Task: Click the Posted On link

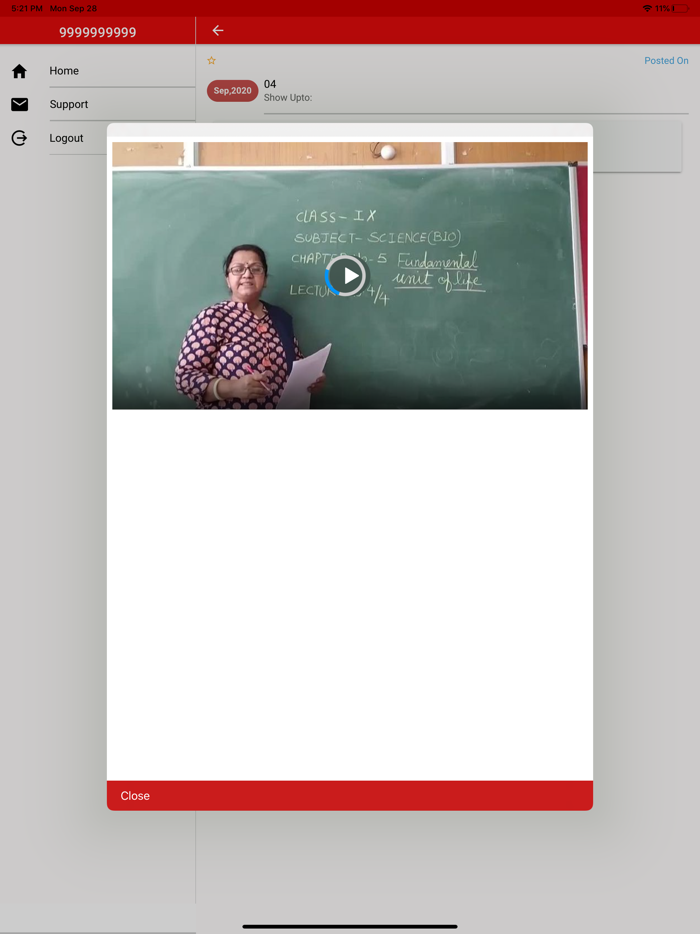Action: tap(666, 61)
